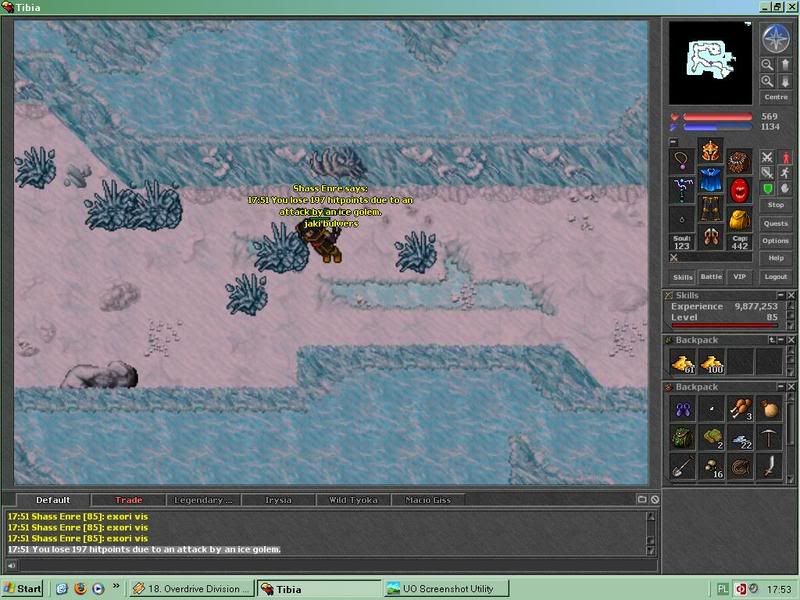The width and height of the screenshot is (800, 600).
Task: Enable offensive full attack mode
Action: click(x=767, y=157)
